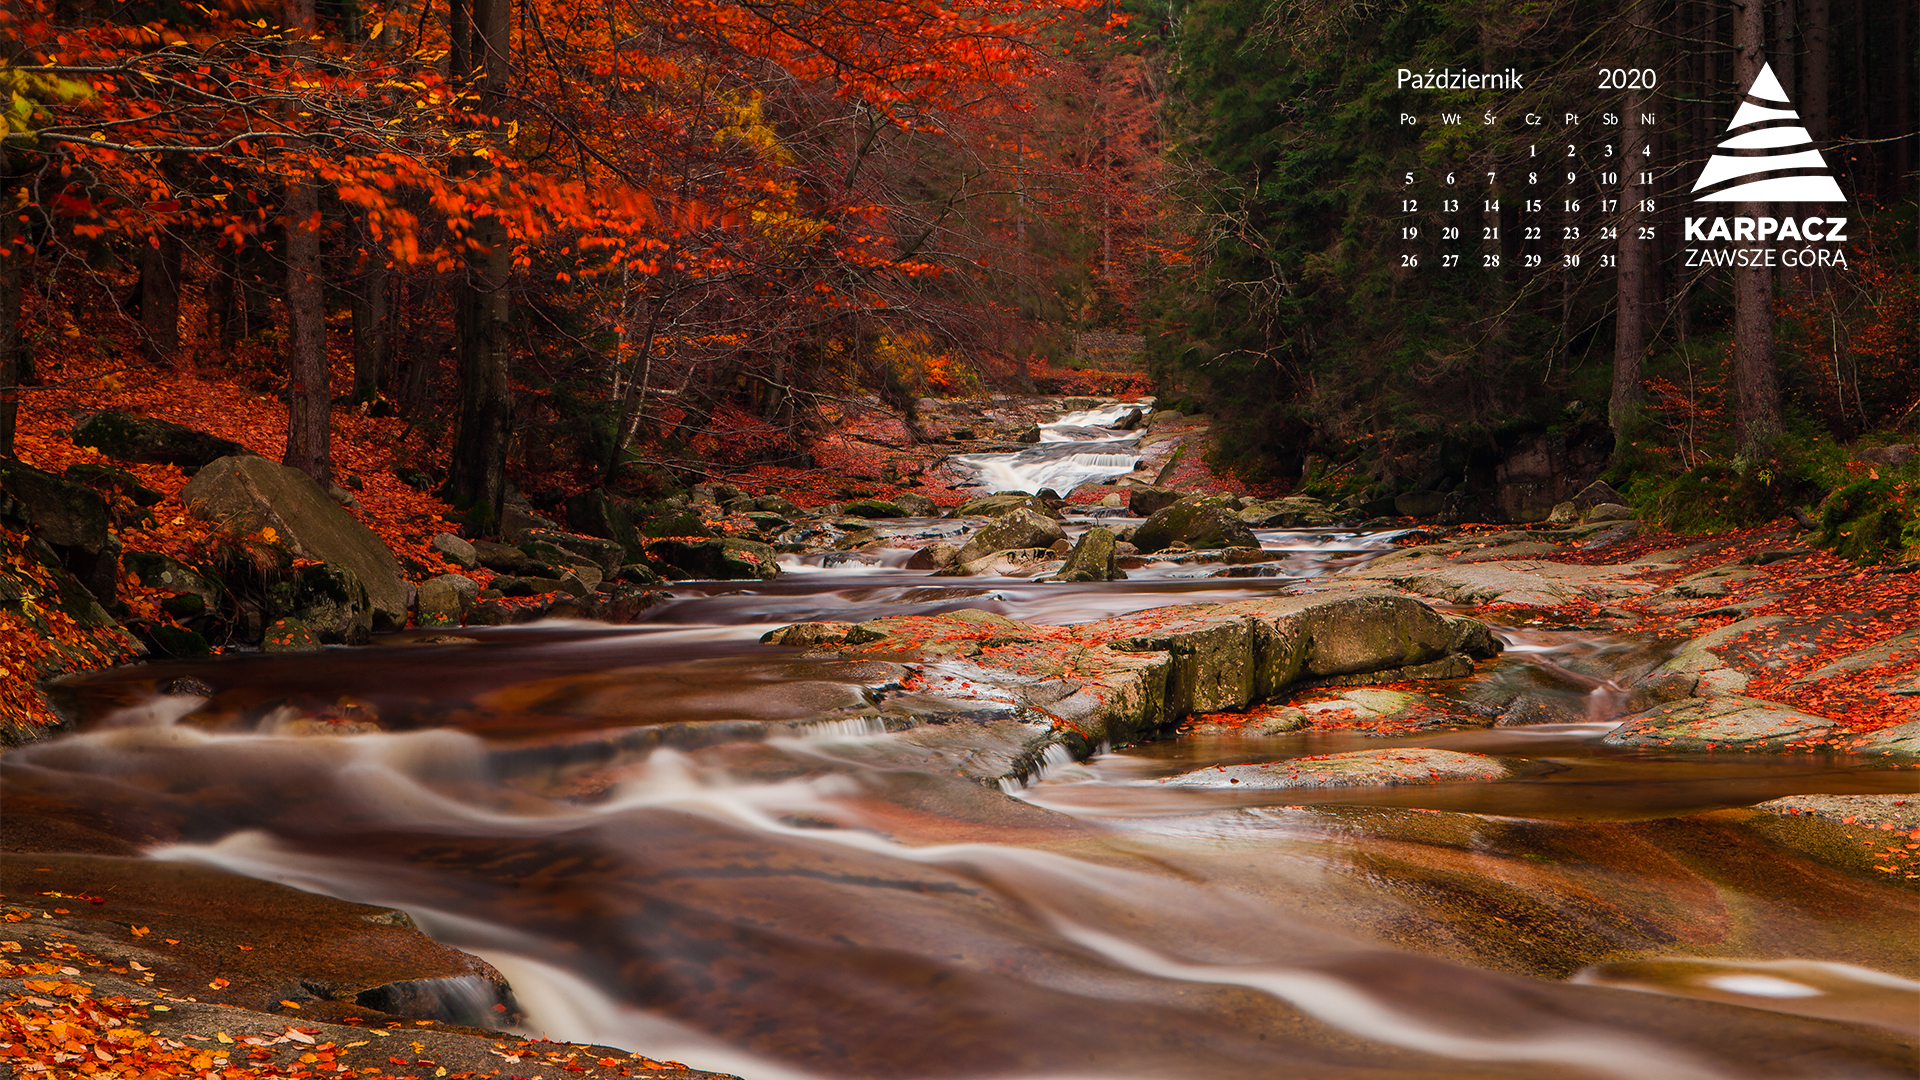Select calendar date 10
Viewport: 1920px width, 1080px height.
tap(1608, 179)
